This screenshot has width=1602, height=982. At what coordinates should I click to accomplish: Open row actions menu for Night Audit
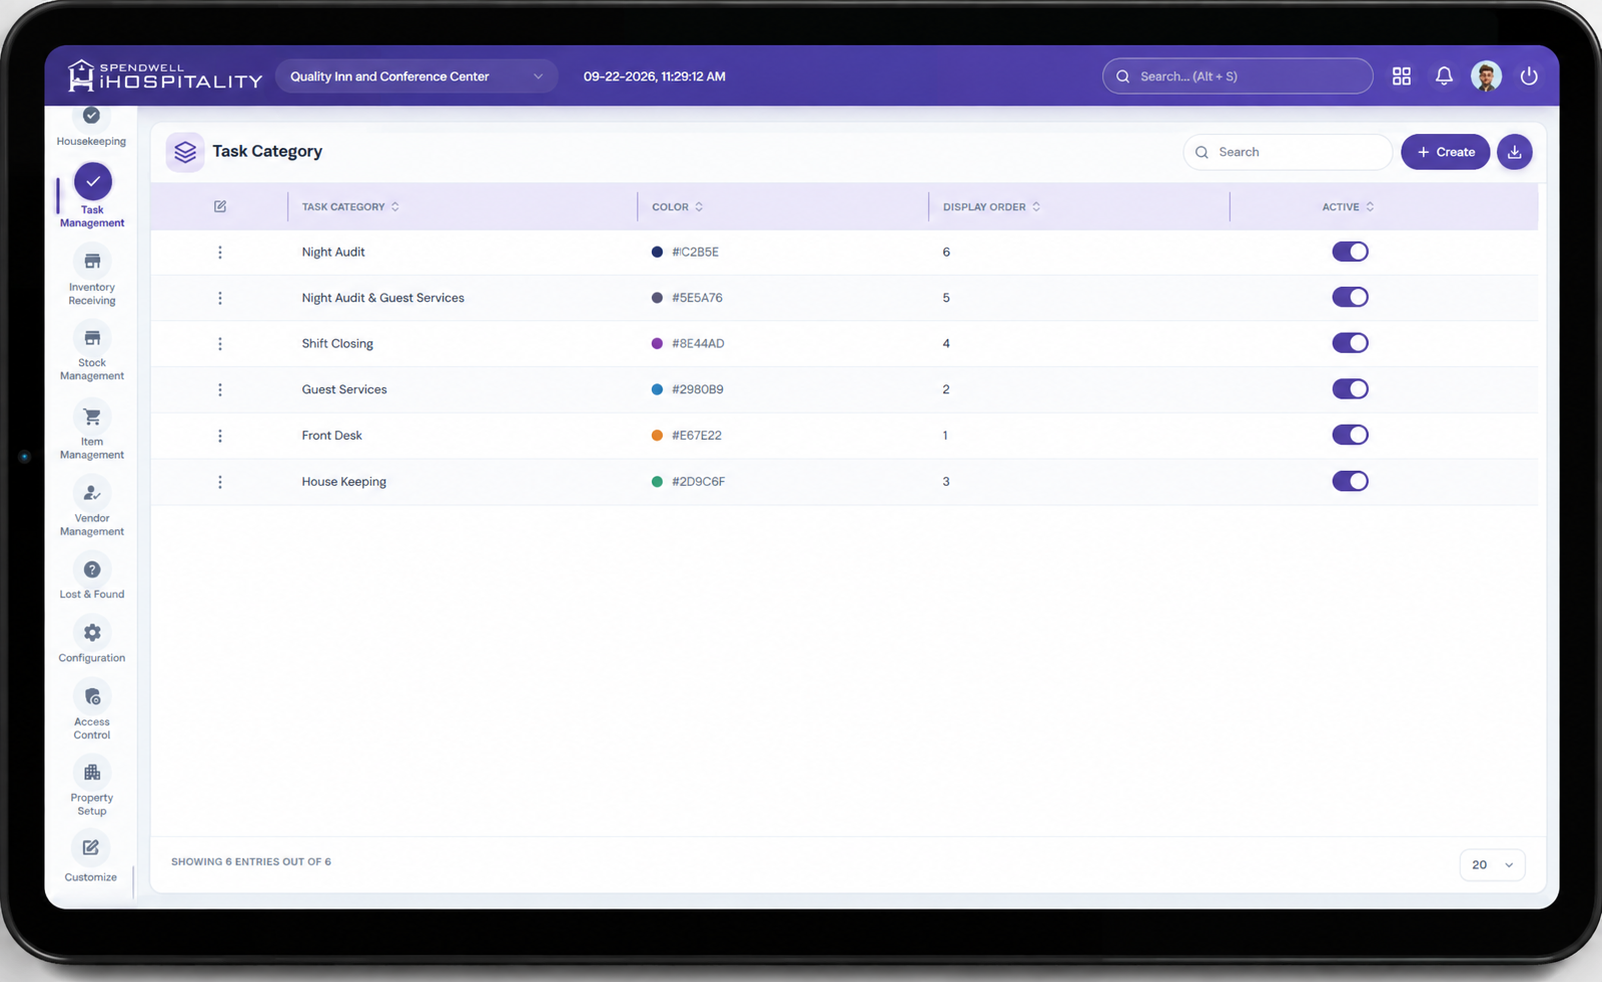click(x=220, y=252)
